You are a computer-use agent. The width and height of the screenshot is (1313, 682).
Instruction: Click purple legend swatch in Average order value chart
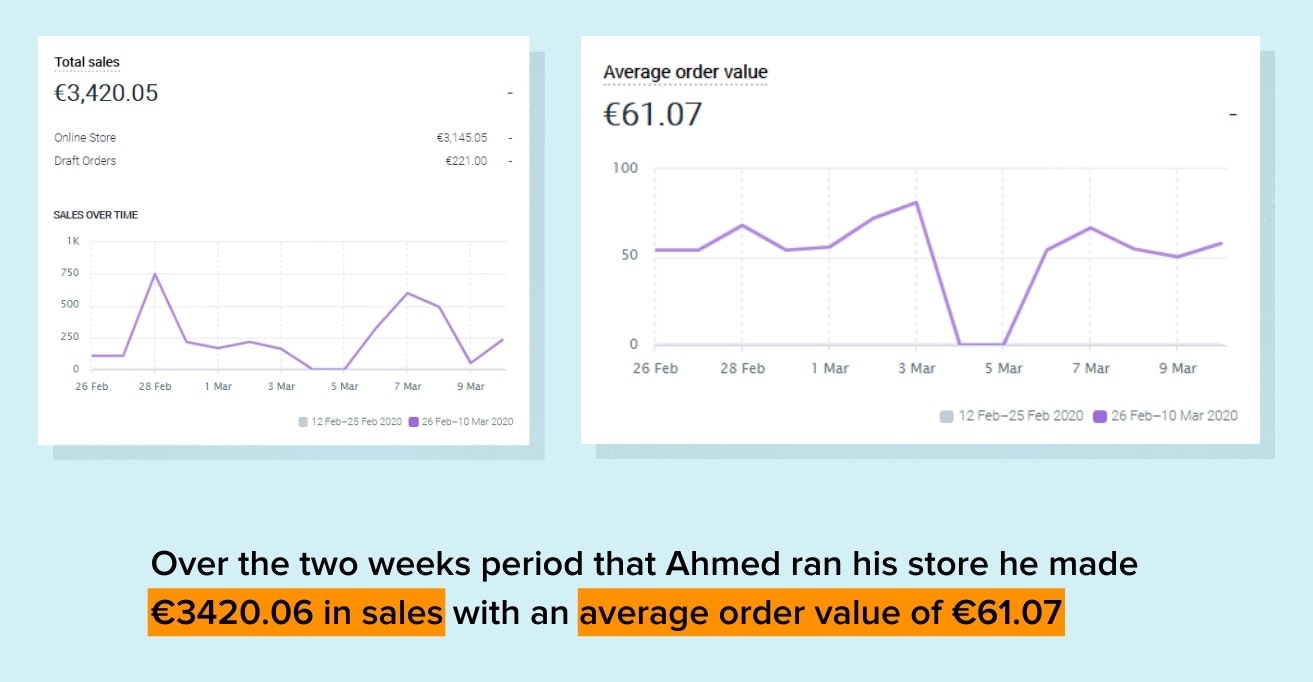(x=1099, y=416)
